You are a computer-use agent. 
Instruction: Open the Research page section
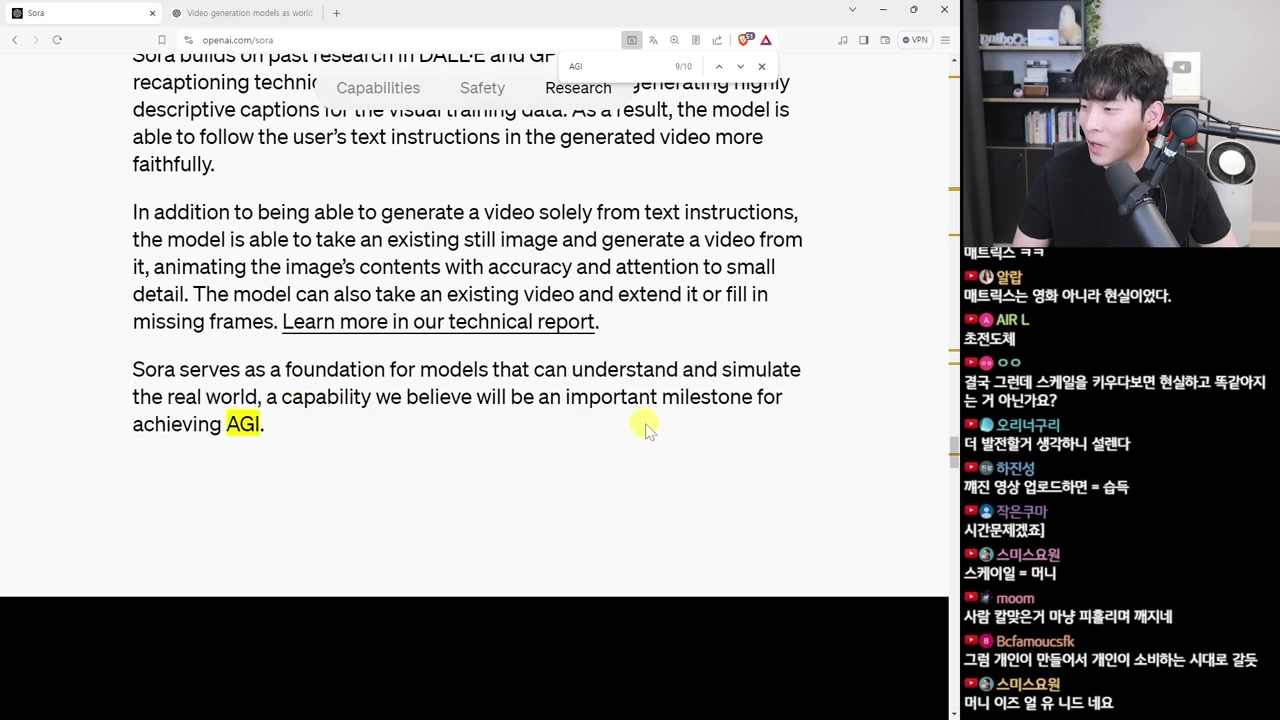pos(578,88)
